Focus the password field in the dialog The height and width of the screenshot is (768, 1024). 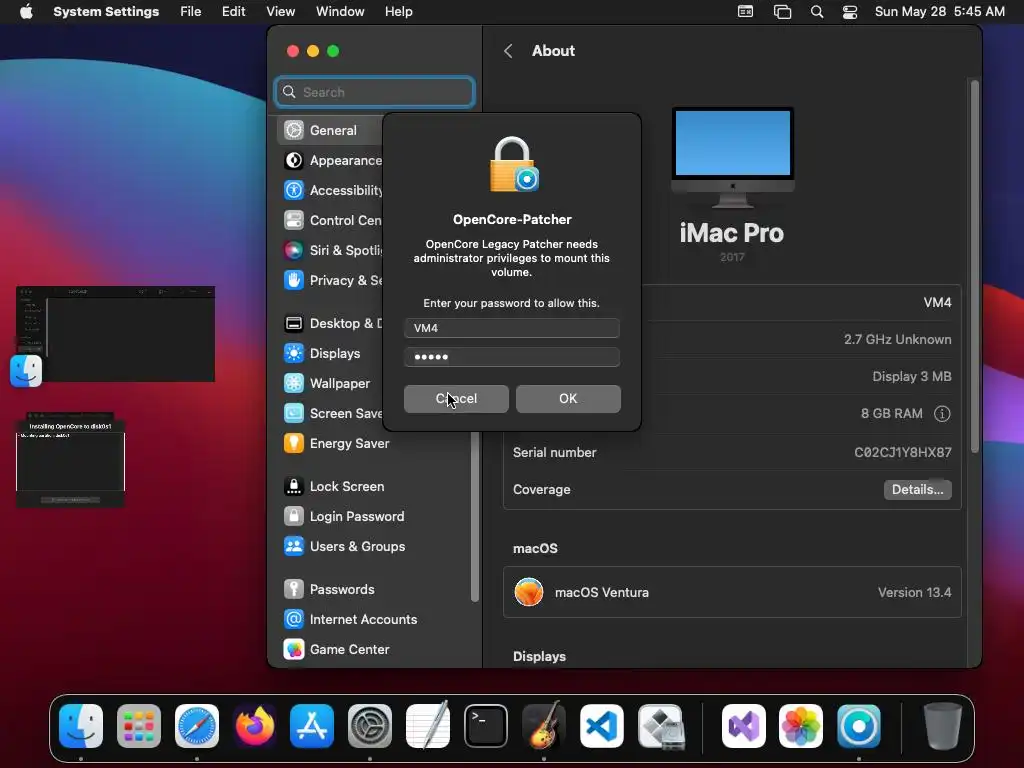tap(512, 357)
